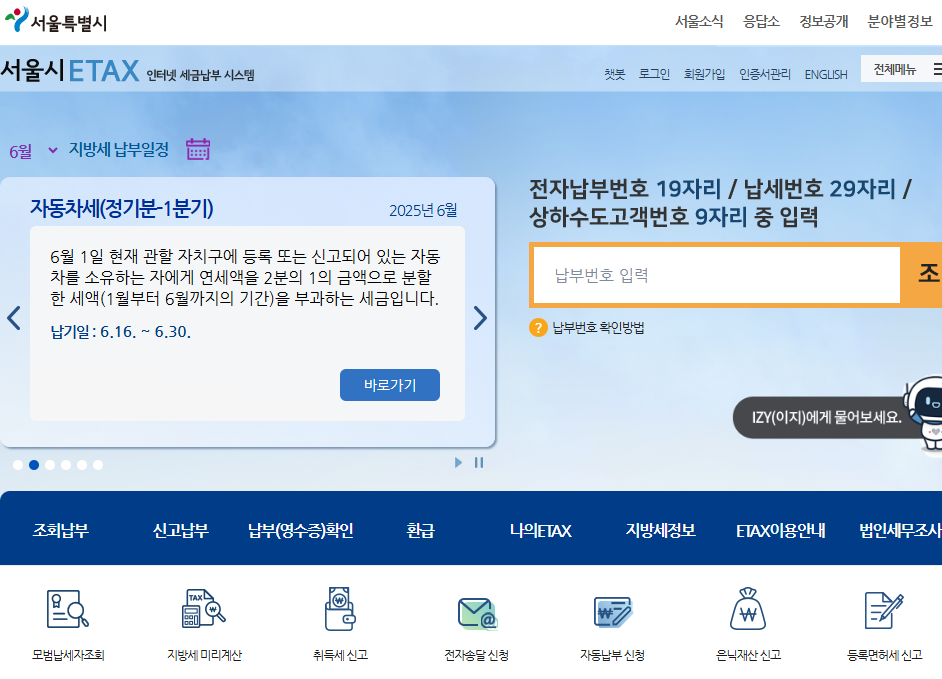Open the 취득세 신고 wallet icon

pos(340,609)
